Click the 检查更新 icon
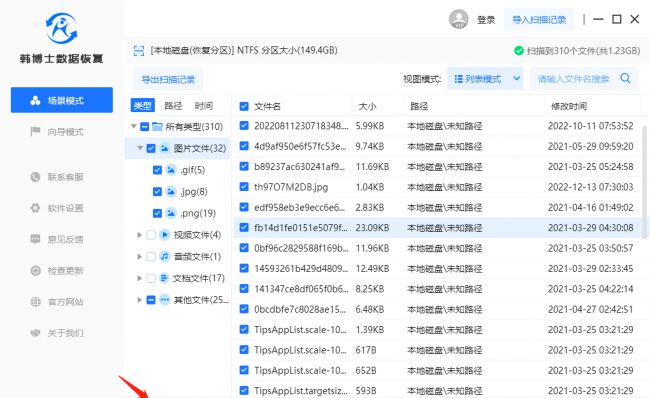 [35, 271]
